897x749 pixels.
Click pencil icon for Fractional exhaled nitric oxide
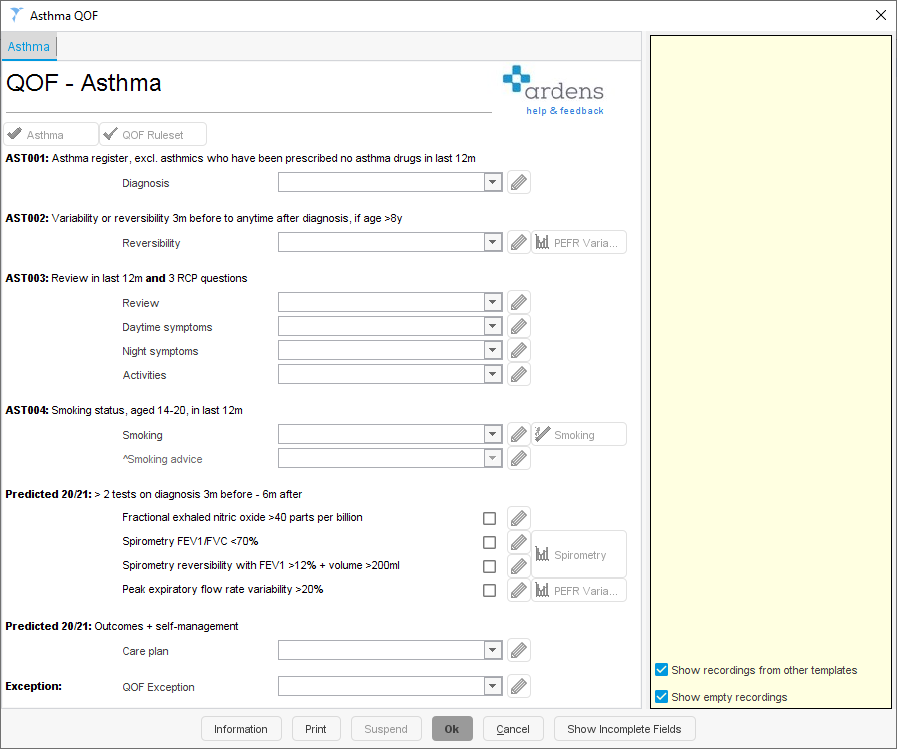click(519, 518)
